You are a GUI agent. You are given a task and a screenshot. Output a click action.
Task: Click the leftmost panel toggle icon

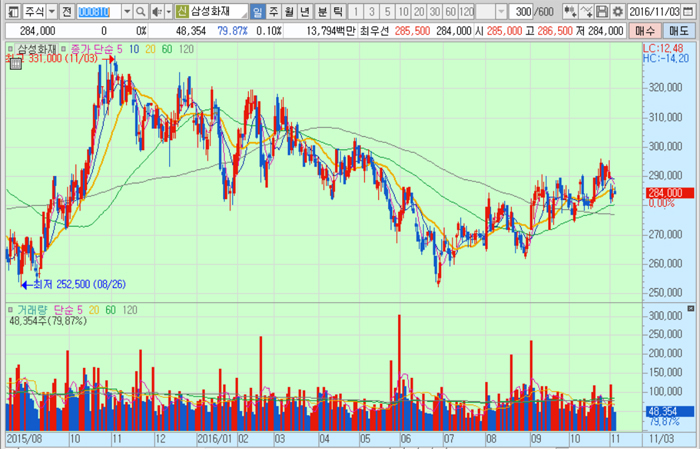[x=9, y=11]
